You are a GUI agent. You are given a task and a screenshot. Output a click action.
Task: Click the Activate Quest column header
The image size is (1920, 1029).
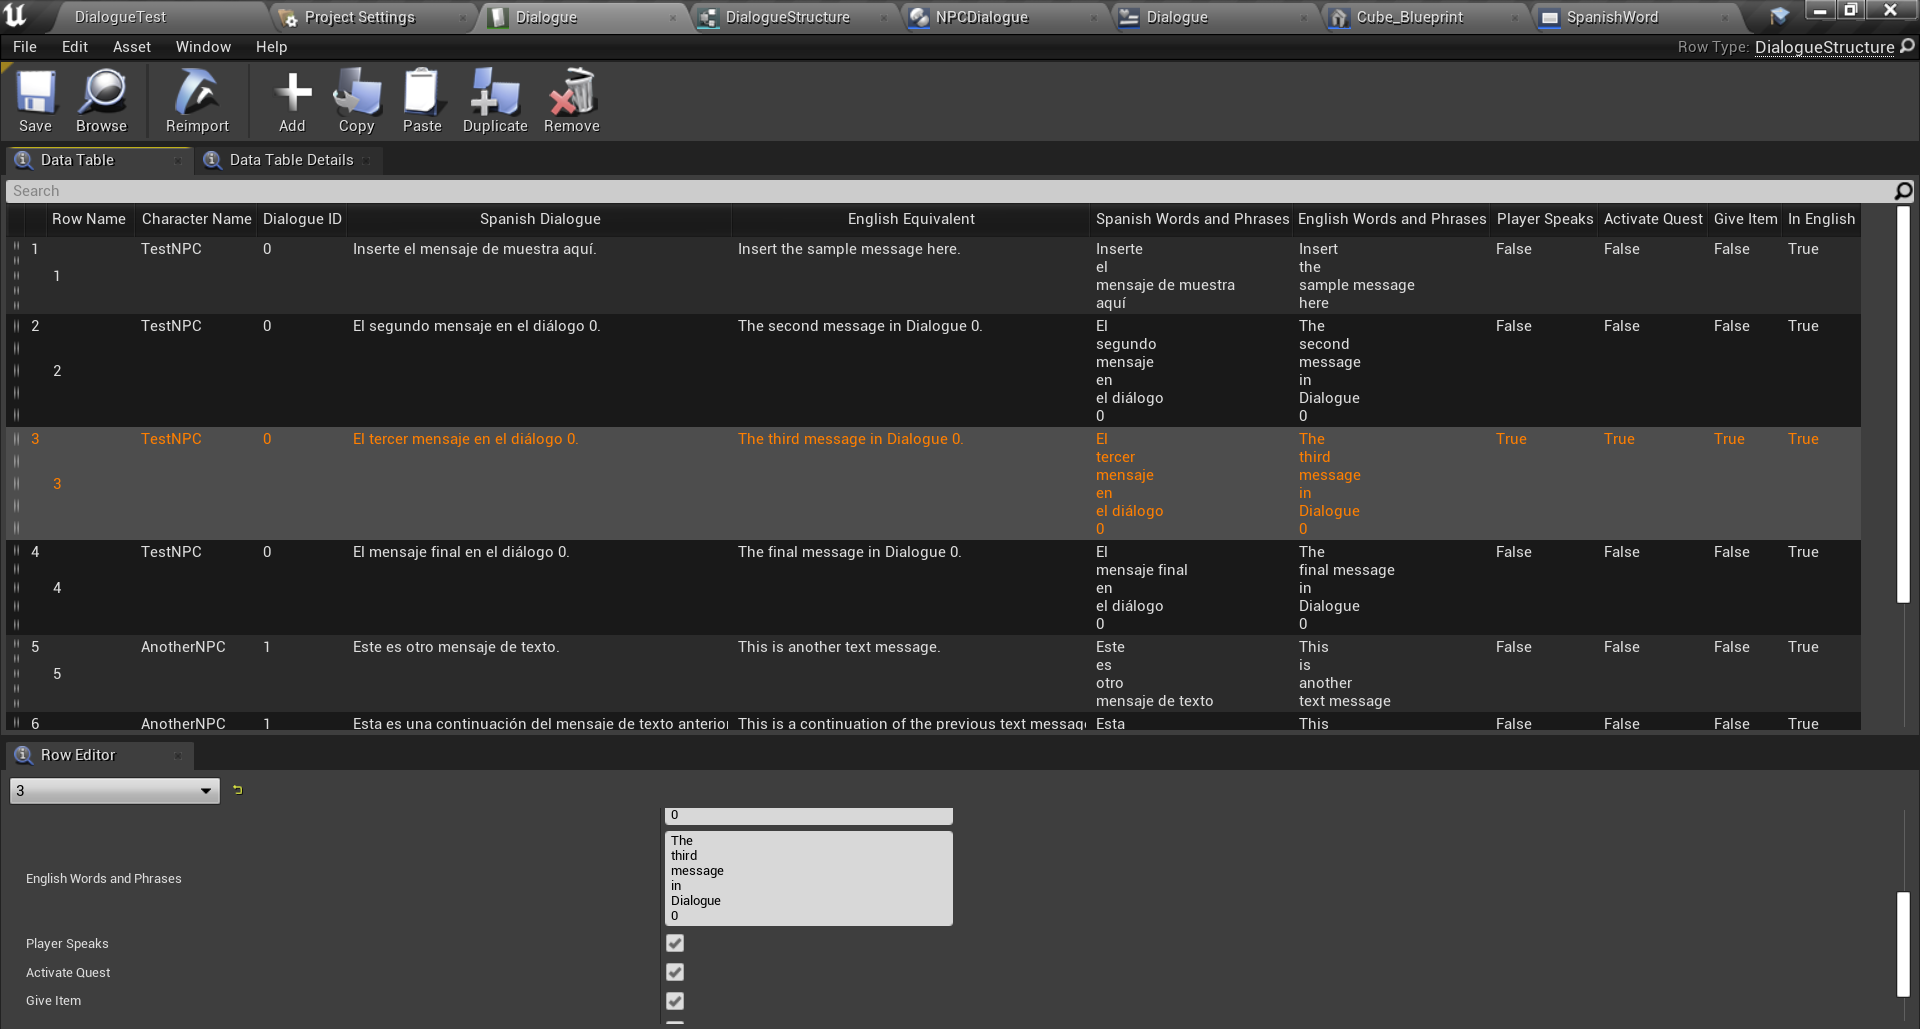[1653, 219]
